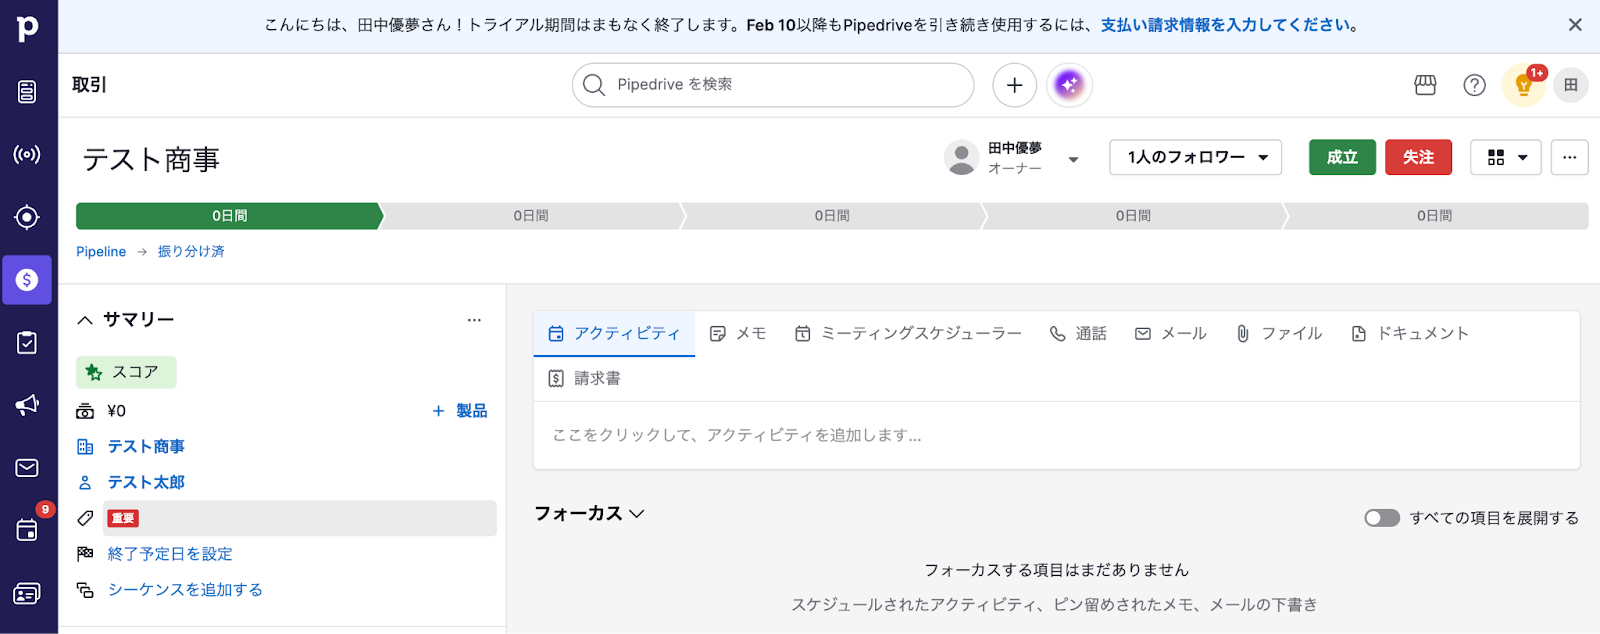Open the live signal sidebar icon
This screenshot has width=1600, height=634.
(27, 154)
